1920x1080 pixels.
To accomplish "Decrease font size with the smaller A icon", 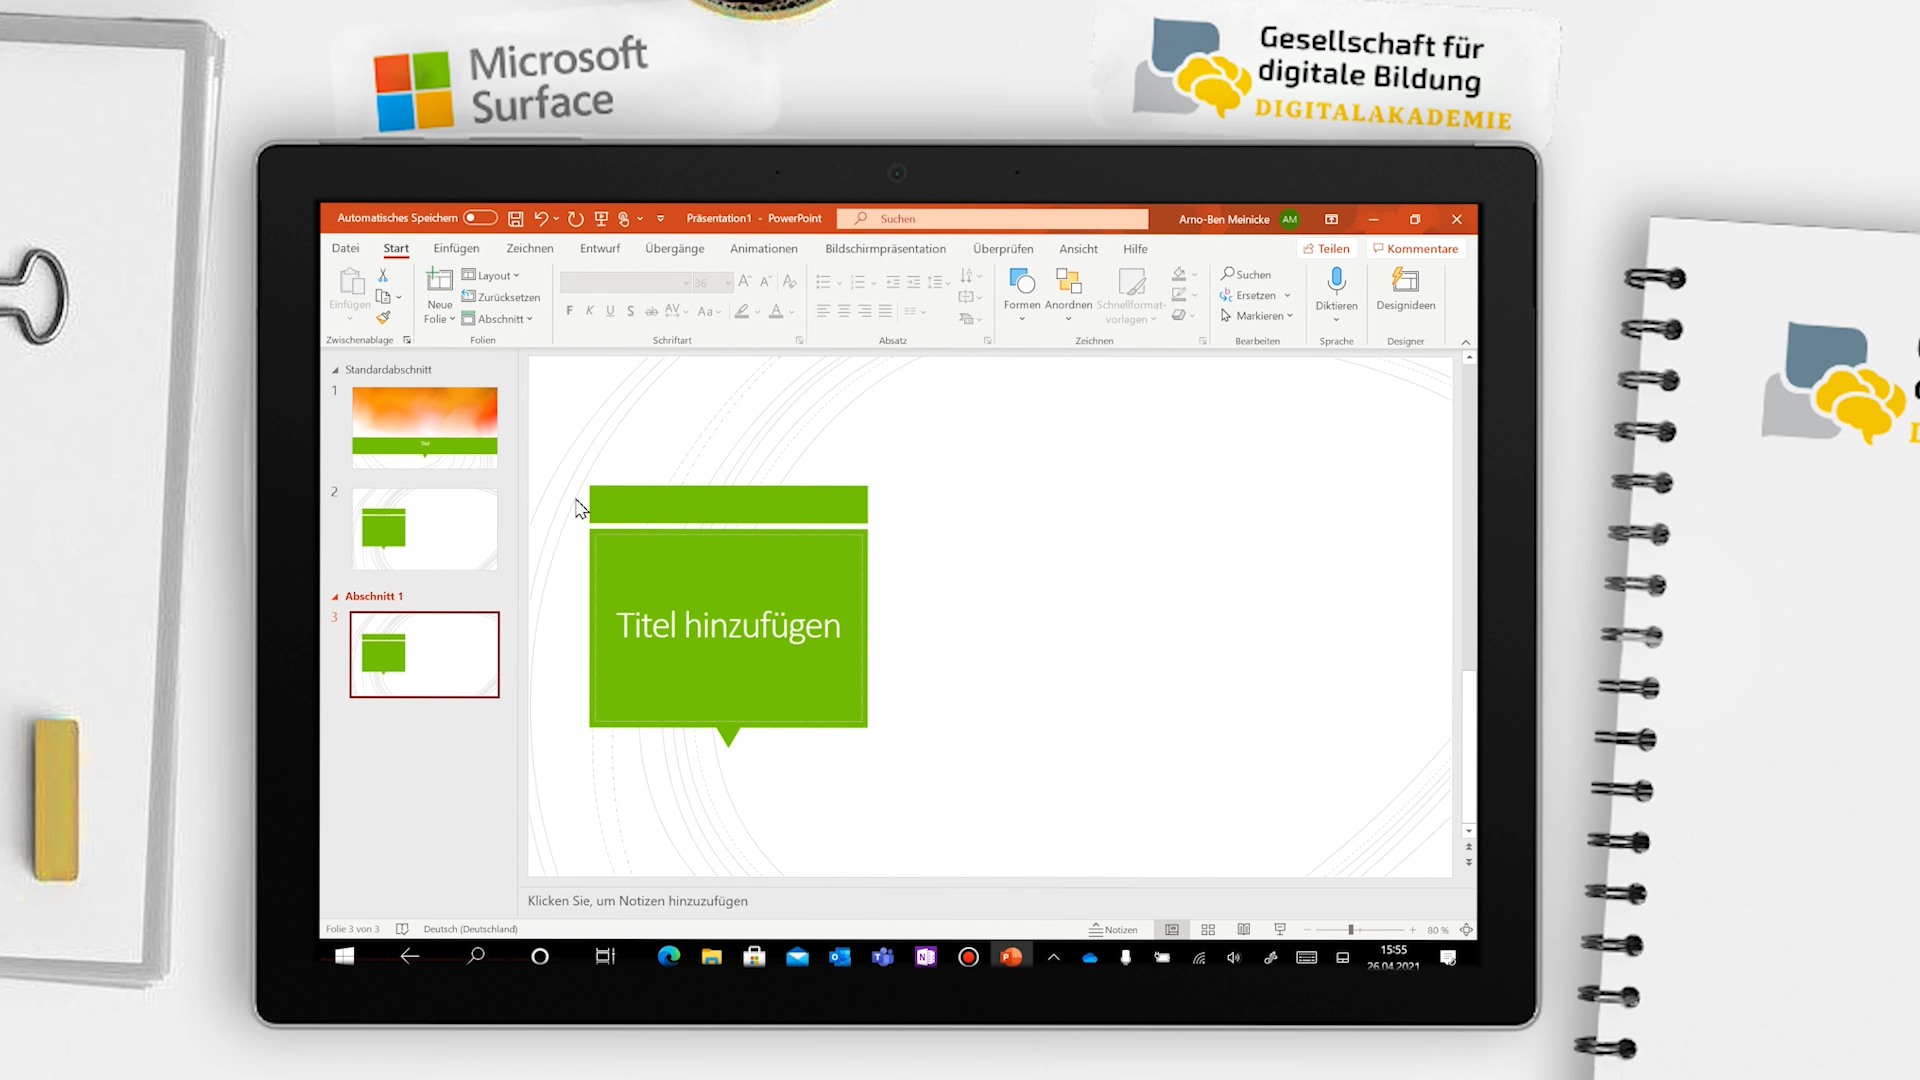I will point(765,282).
